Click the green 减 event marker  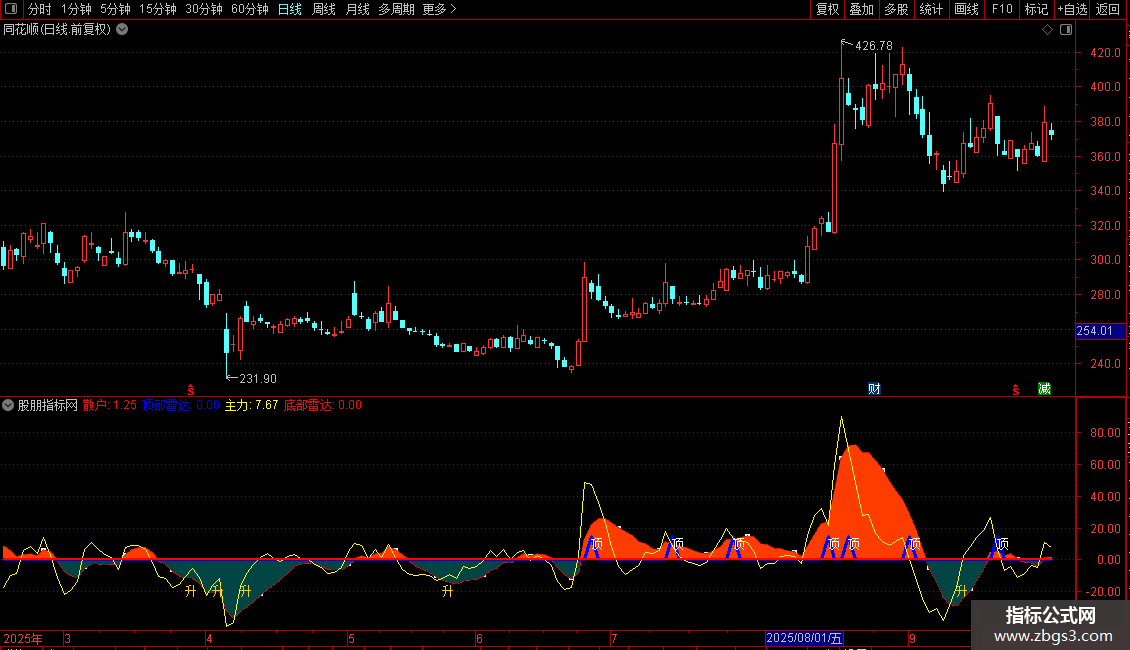(1044, 389)
